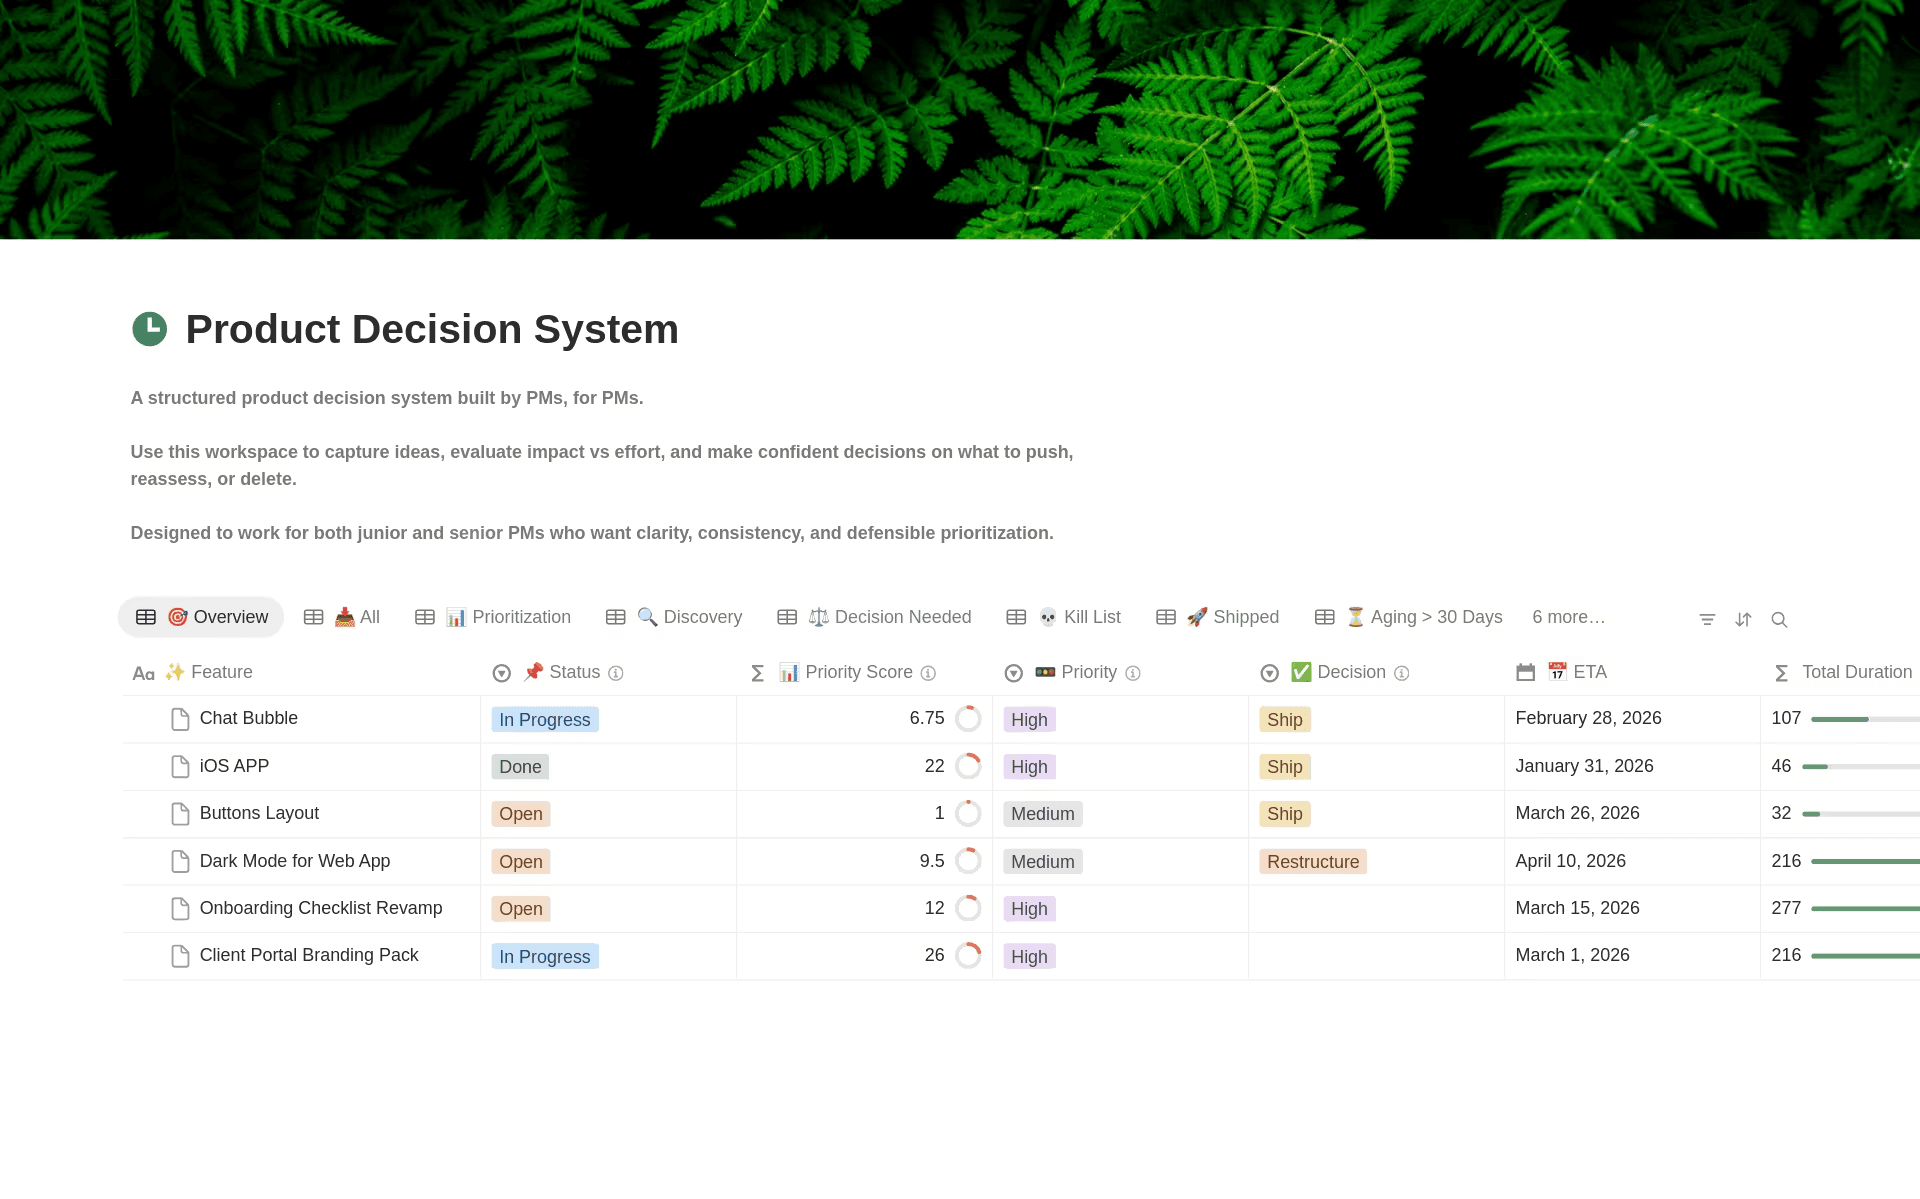Select the High tag for Onboarding Checklist Revamp
The height and width of the screenshot is (1199, 1920).
[1029, 908]
